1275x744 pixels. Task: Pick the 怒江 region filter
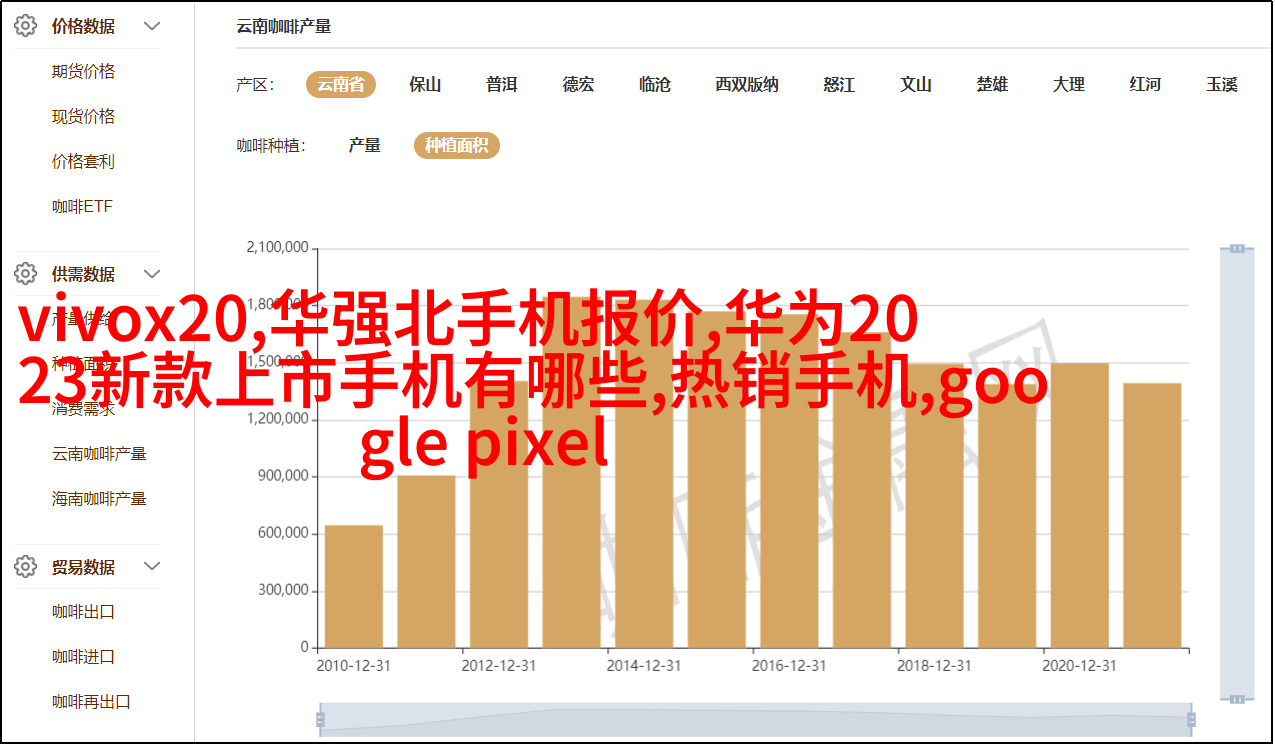point(839,85)
